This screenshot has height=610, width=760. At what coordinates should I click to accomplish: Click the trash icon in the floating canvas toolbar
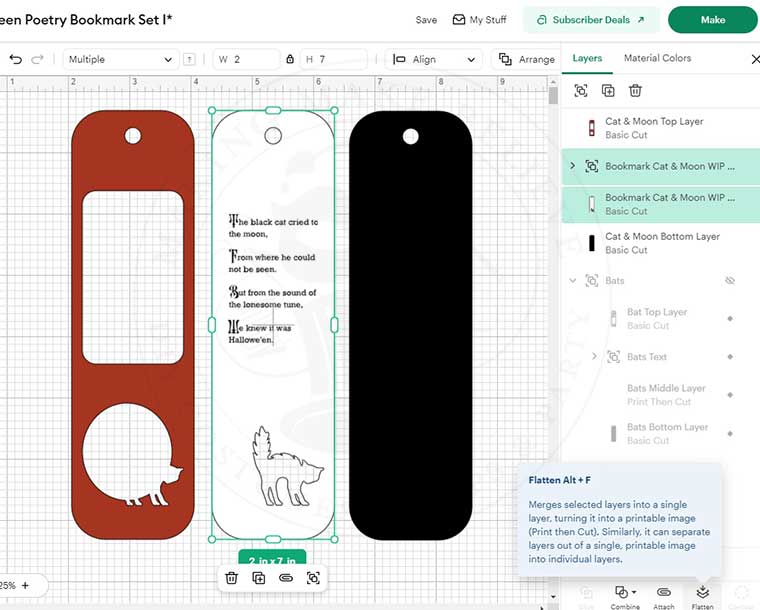click(232, 578)
